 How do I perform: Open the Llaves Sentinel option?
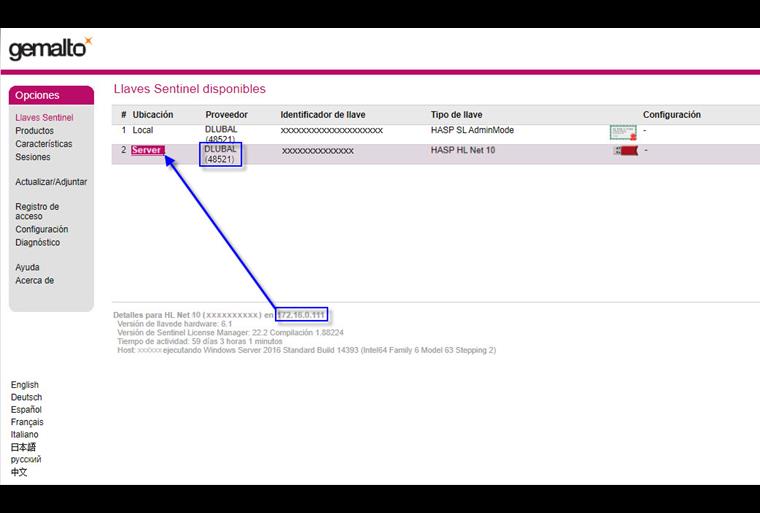(x=44, y=117)
